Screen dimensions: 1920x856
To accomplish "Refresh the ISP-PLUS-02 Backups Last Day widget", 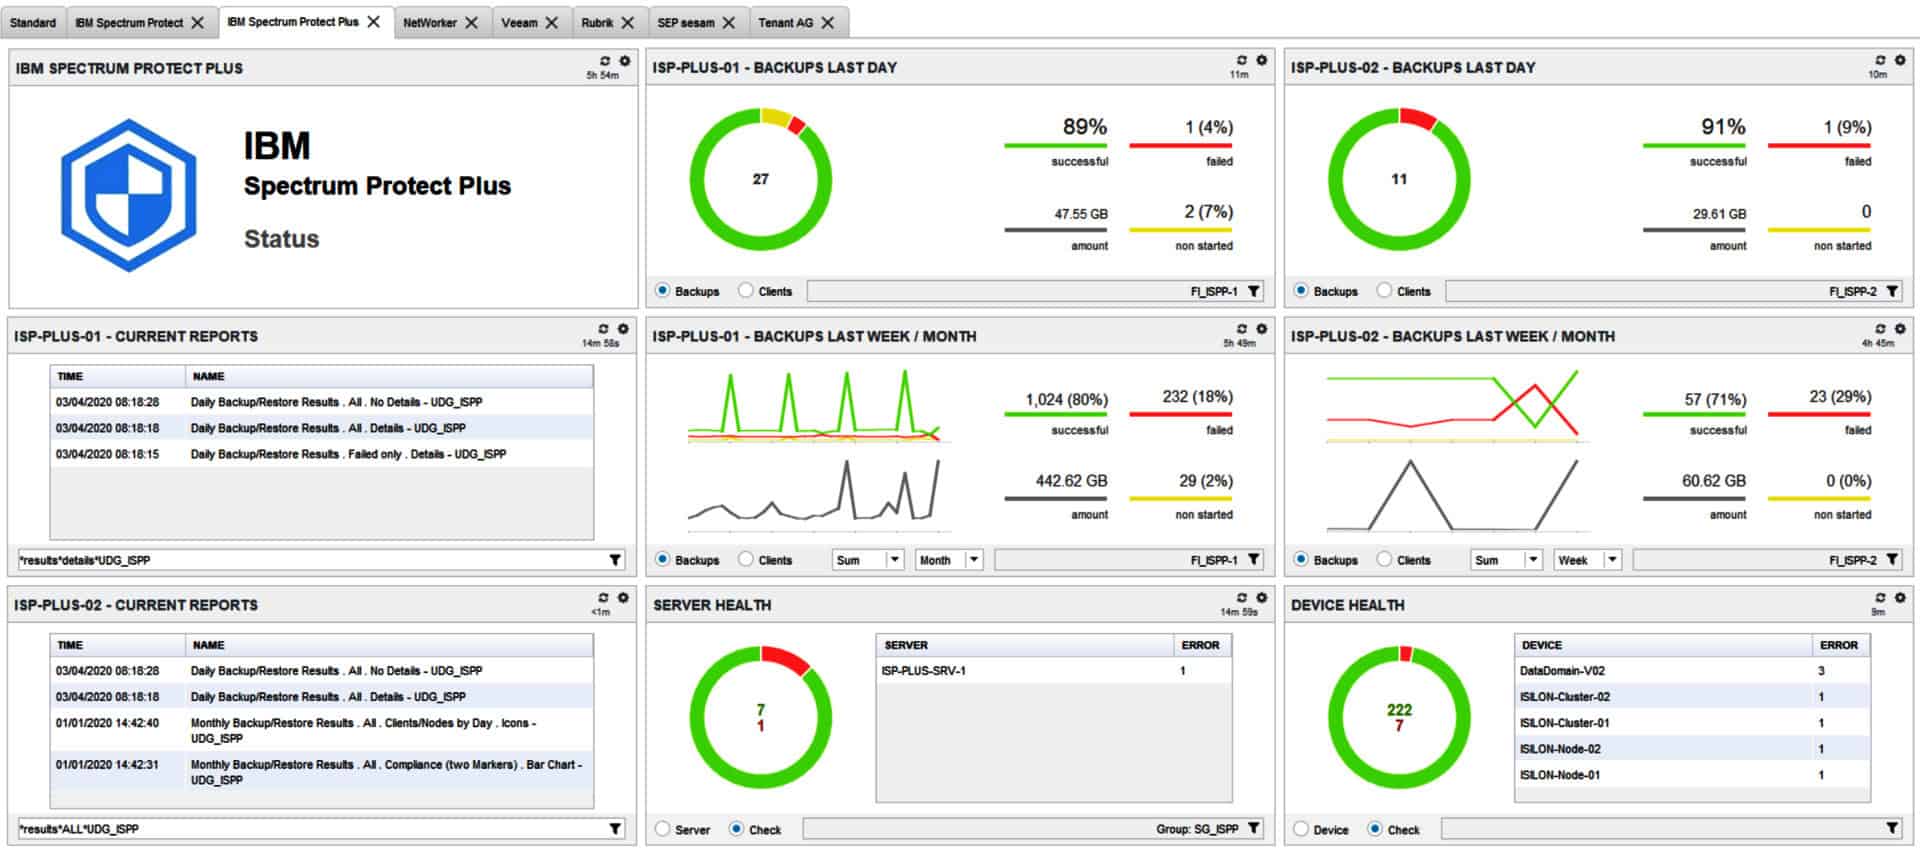I will click(1880, 60).
